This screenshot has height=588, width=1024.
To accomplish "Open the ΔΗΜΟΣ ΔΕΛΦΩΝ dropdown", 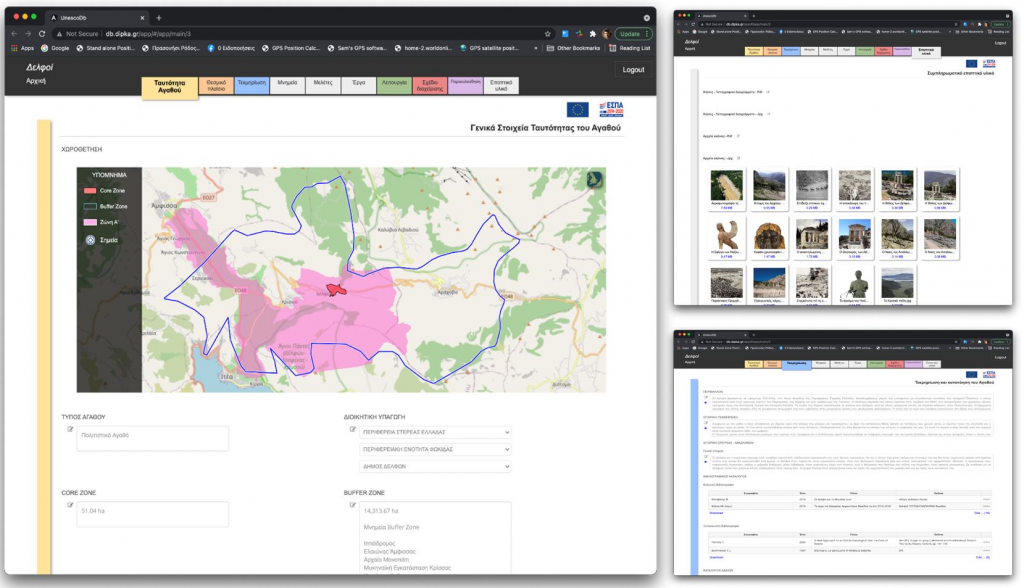I will pos(435,466).
